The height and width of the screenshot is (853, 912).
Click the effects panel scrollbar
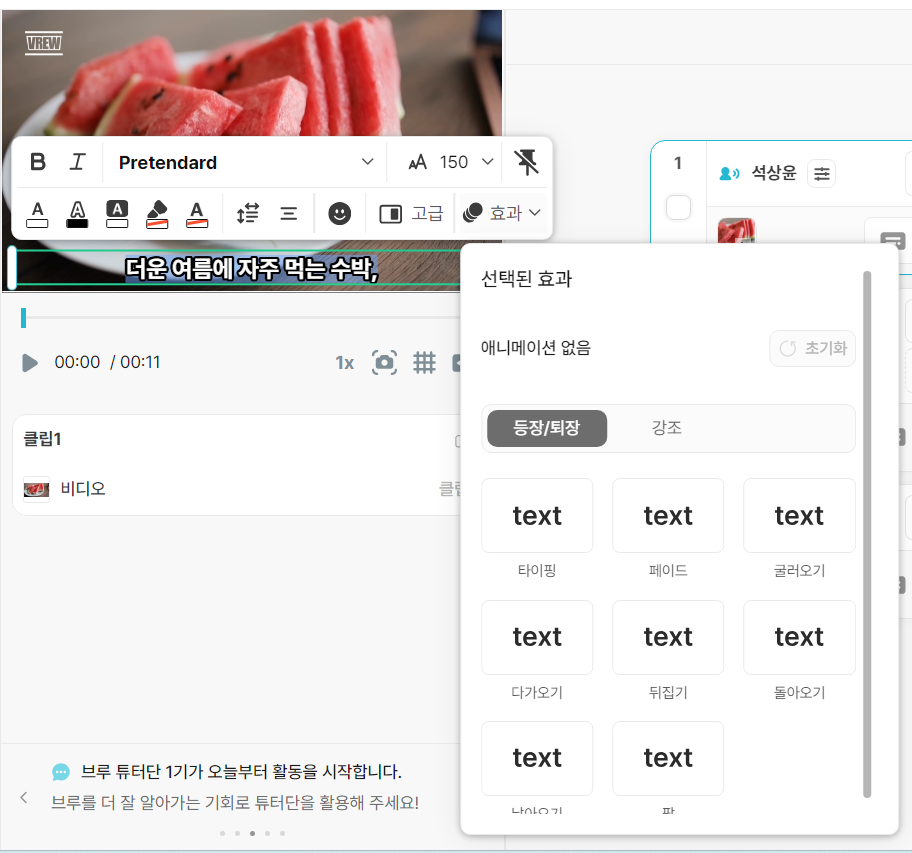tap(867, 534)
